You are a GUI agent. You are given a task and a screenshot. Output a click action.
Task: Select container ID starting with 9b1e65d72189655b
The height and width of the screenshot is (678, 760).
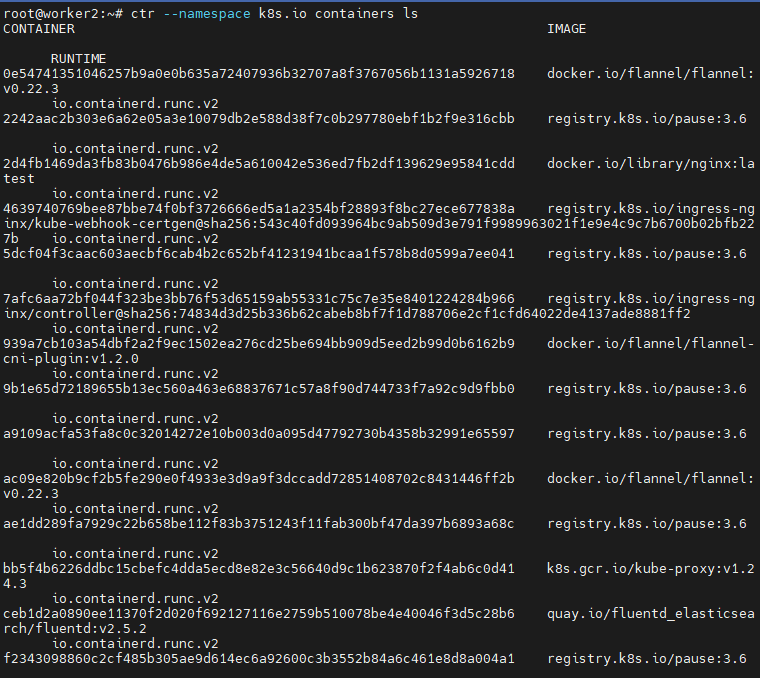coord(259,389)
